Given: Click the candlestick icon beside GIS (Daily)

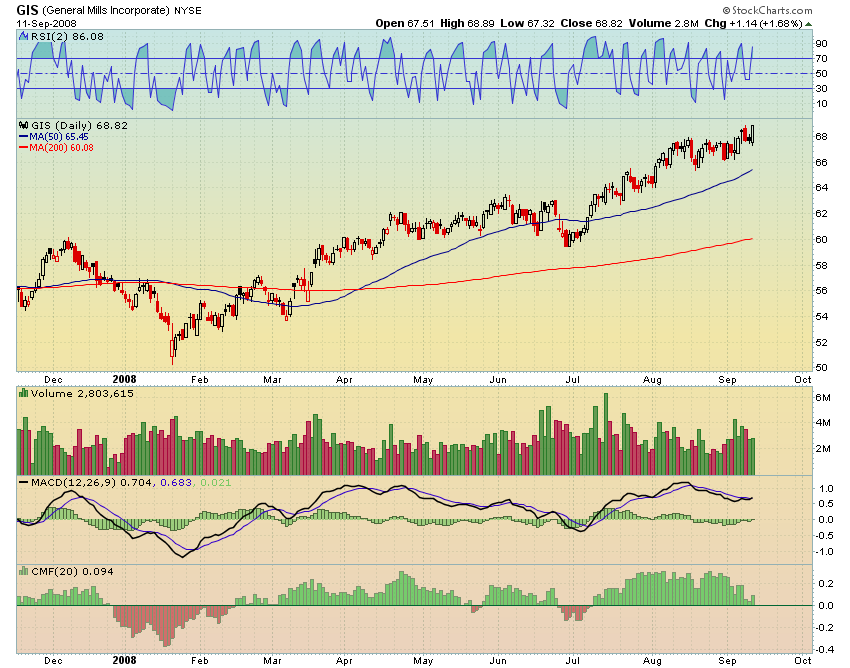Looking at the screenshot, I should [x=24, y=125].
